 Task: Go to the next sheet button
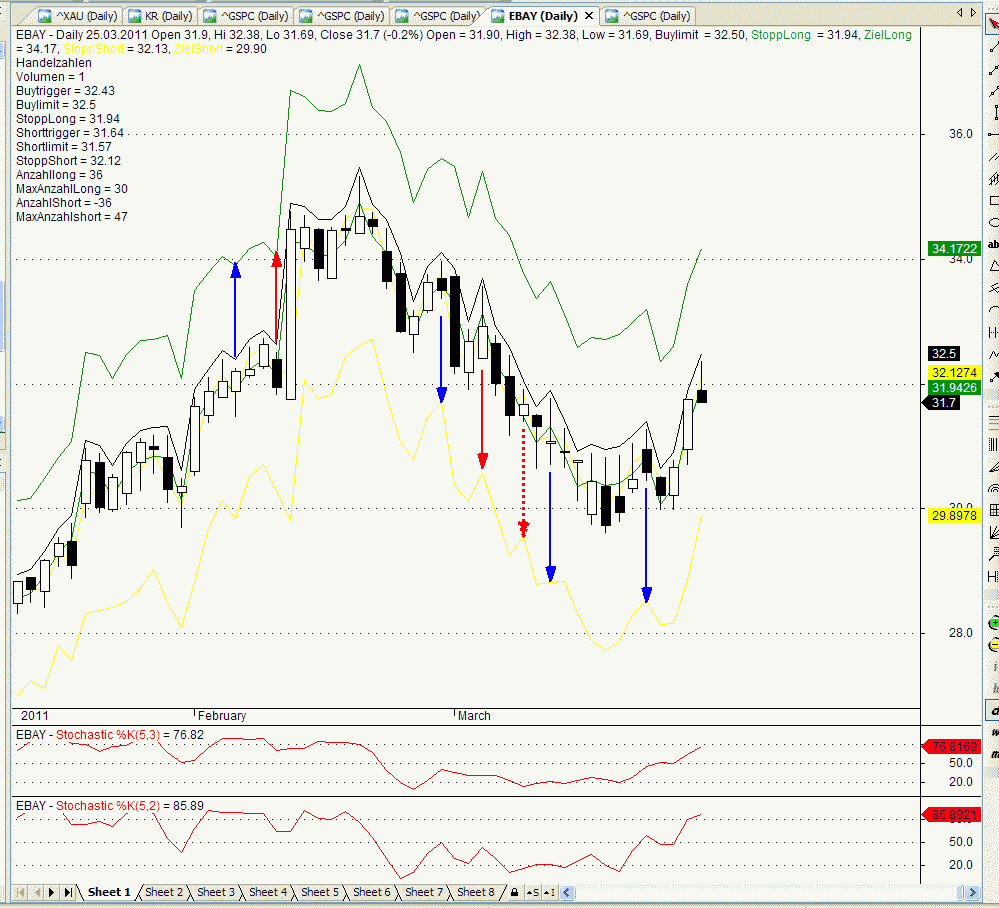point(52,892)
